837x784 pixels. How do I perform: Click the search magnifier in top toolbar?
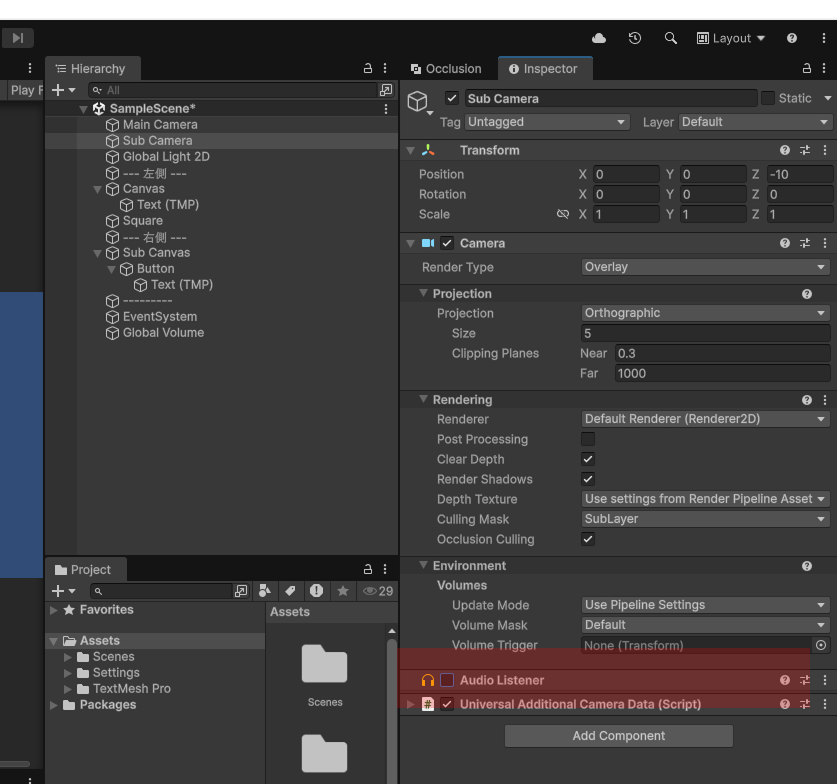670,38
